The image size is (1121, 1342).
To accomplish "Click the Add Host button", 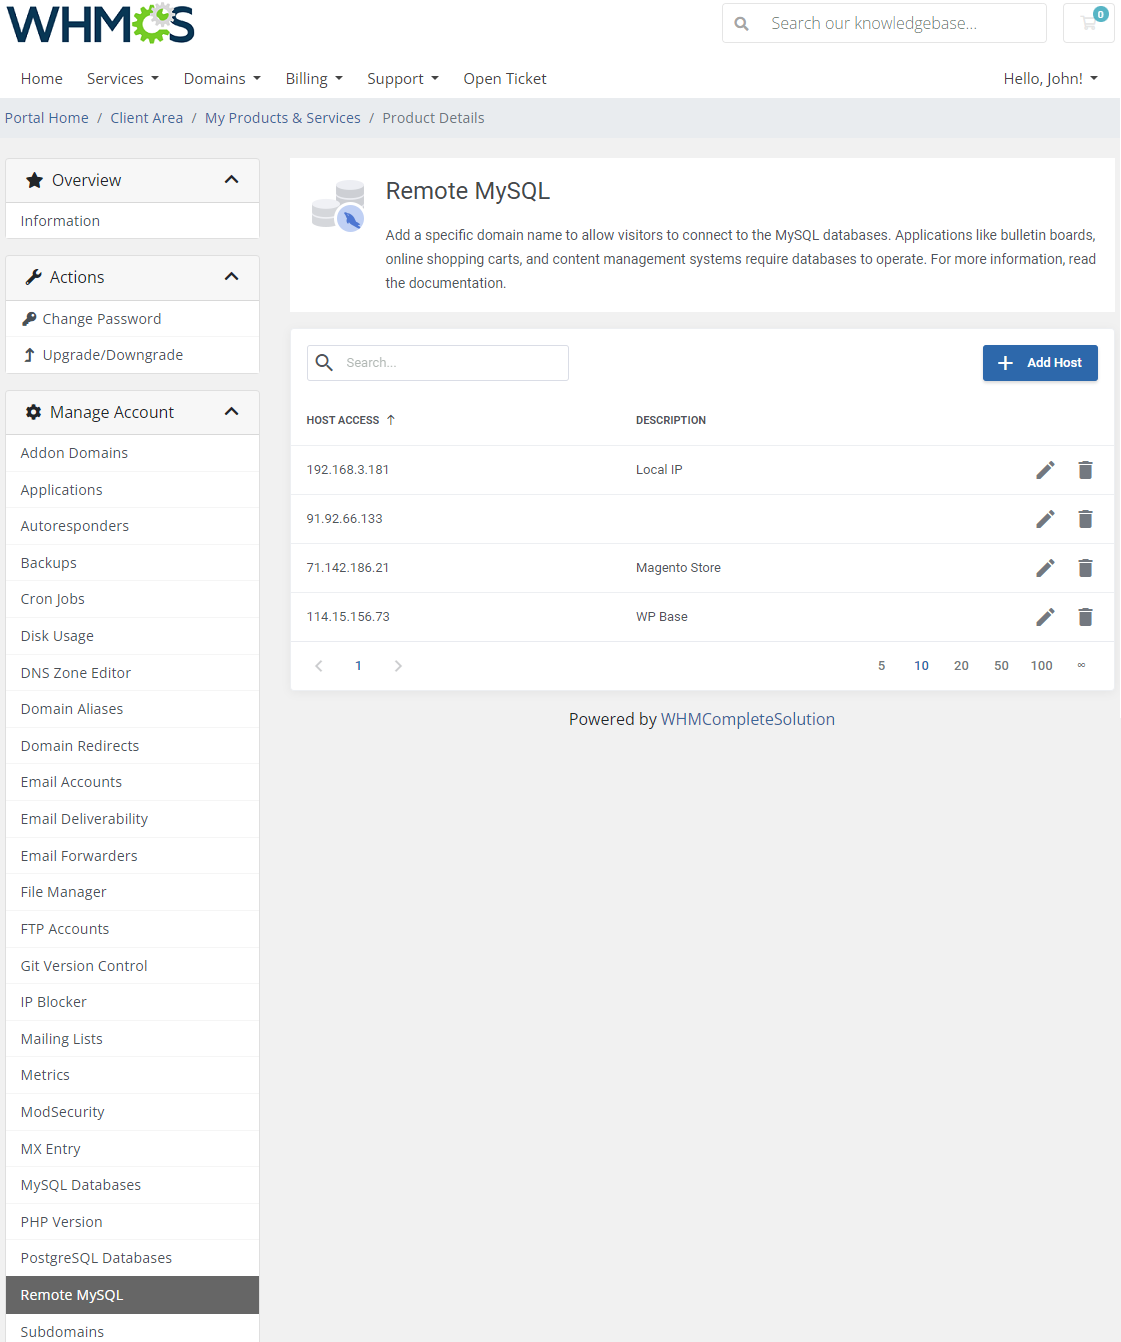I will (x=1040, y=363).
